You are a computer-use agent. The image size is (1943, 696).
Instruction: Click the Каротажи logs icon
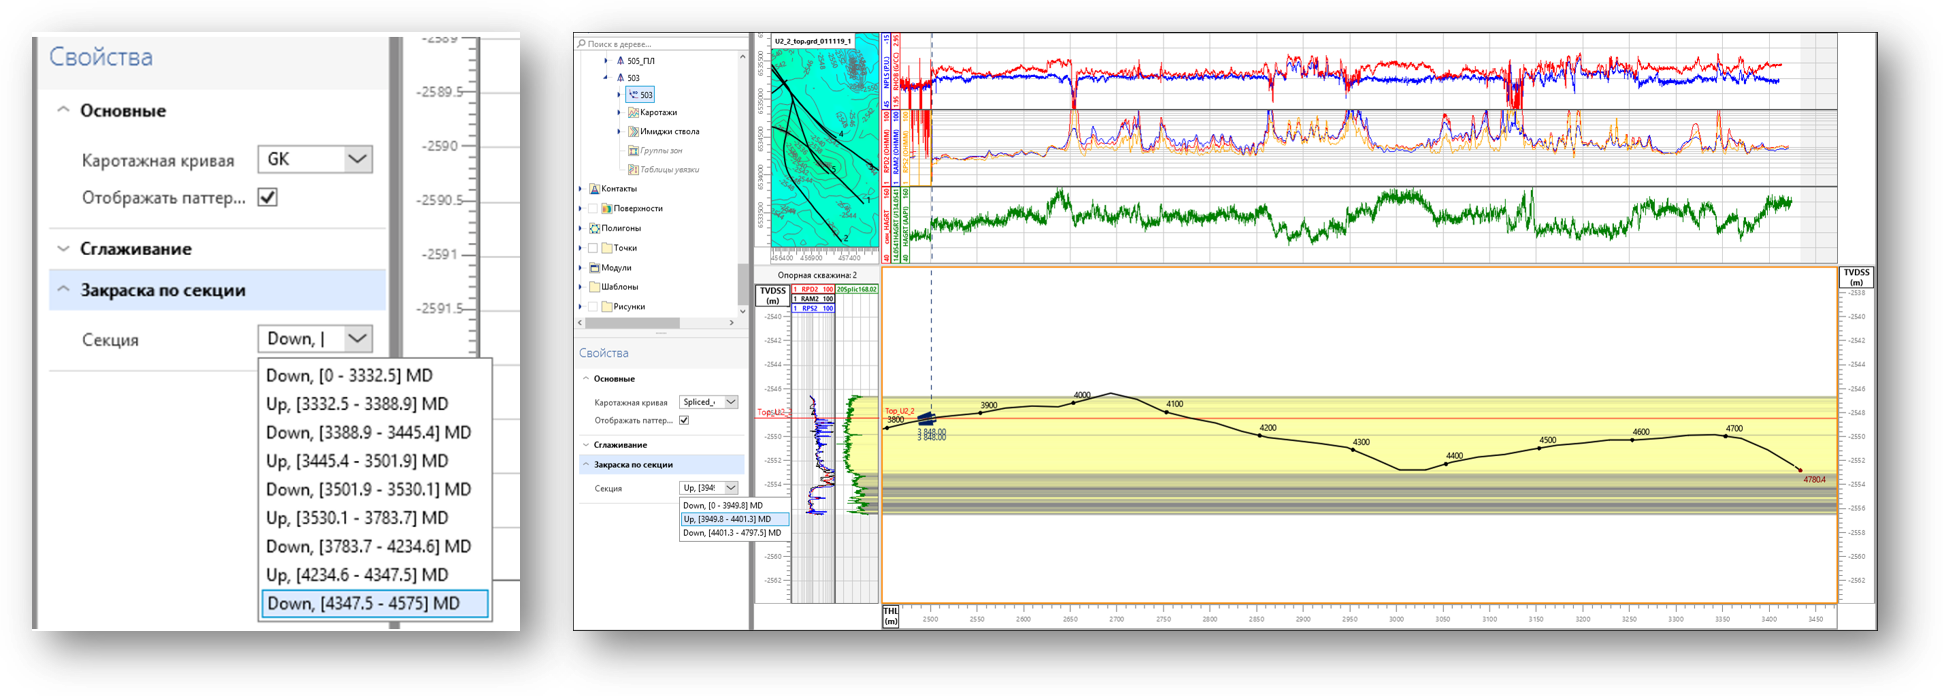[633, 113]
